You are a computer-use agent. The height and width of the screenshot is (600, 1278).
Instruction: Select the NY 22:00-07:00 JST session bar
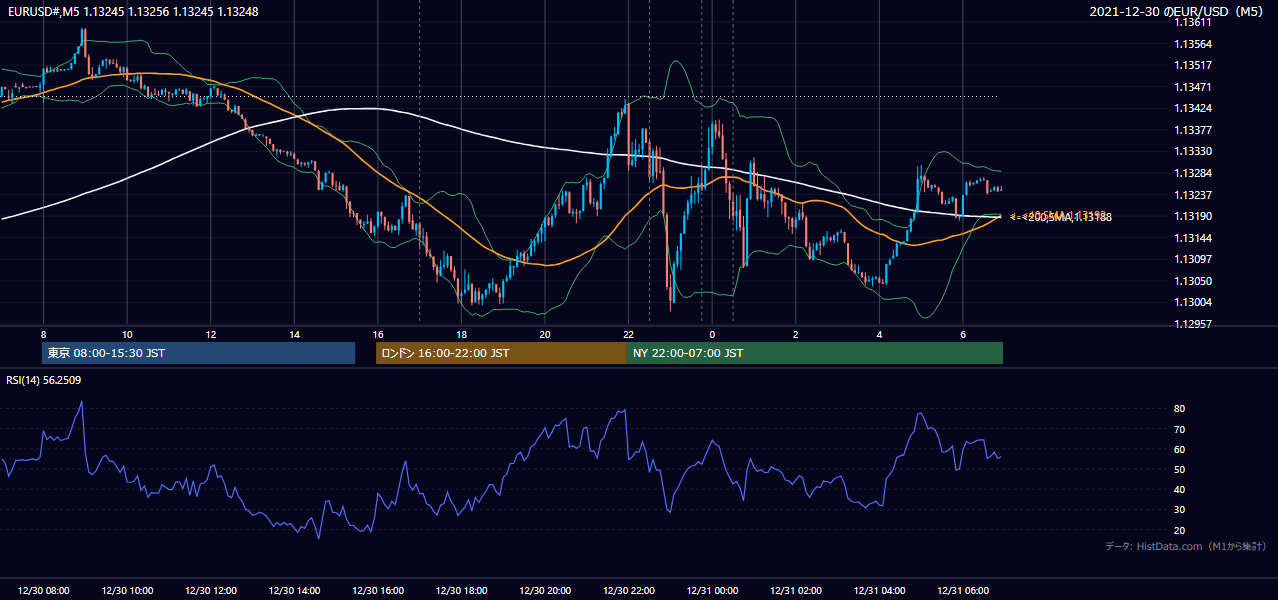tap(815, 353)
